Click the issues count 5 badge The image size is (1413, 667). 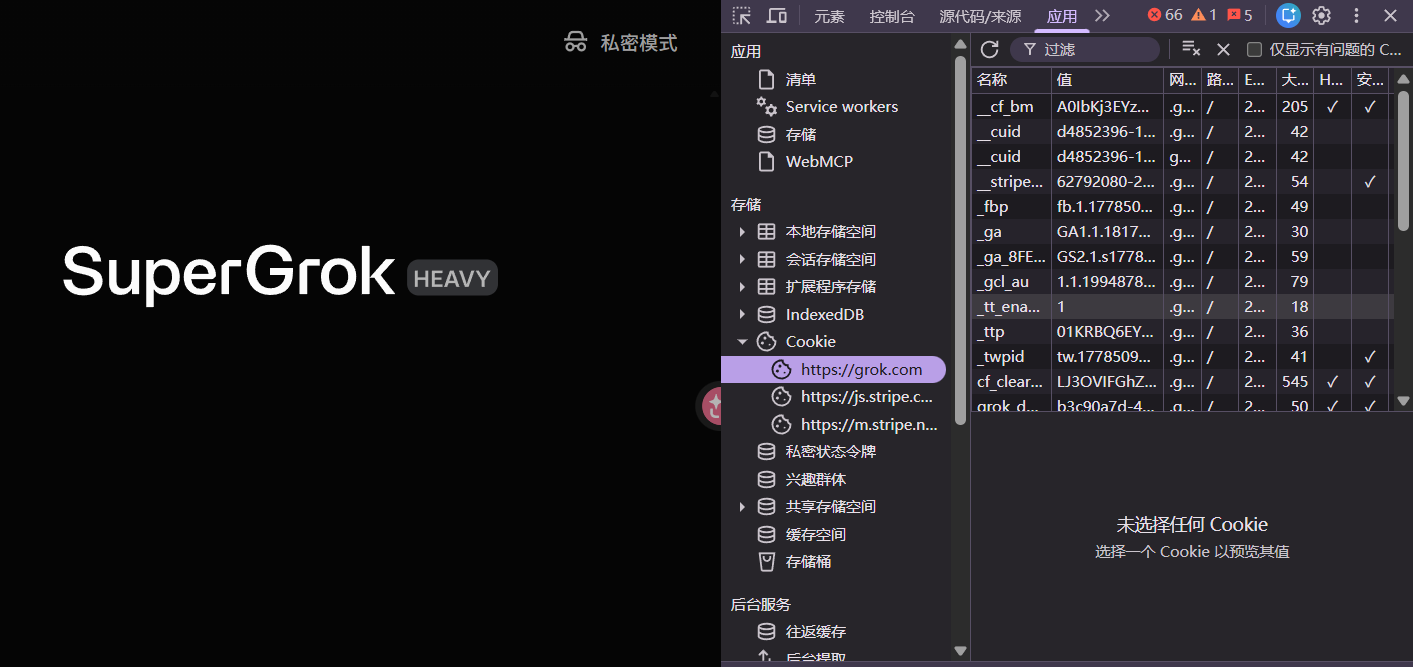[x=1240, y=15]
